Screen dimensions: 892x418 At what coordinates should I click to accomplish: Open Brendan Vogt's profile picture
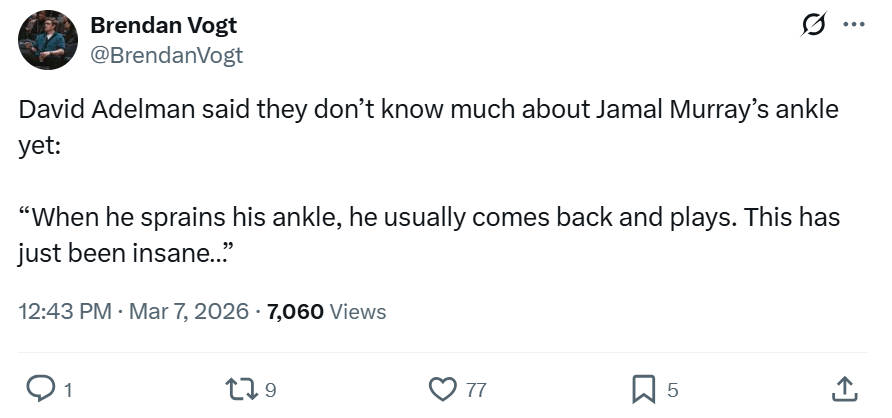48,40
